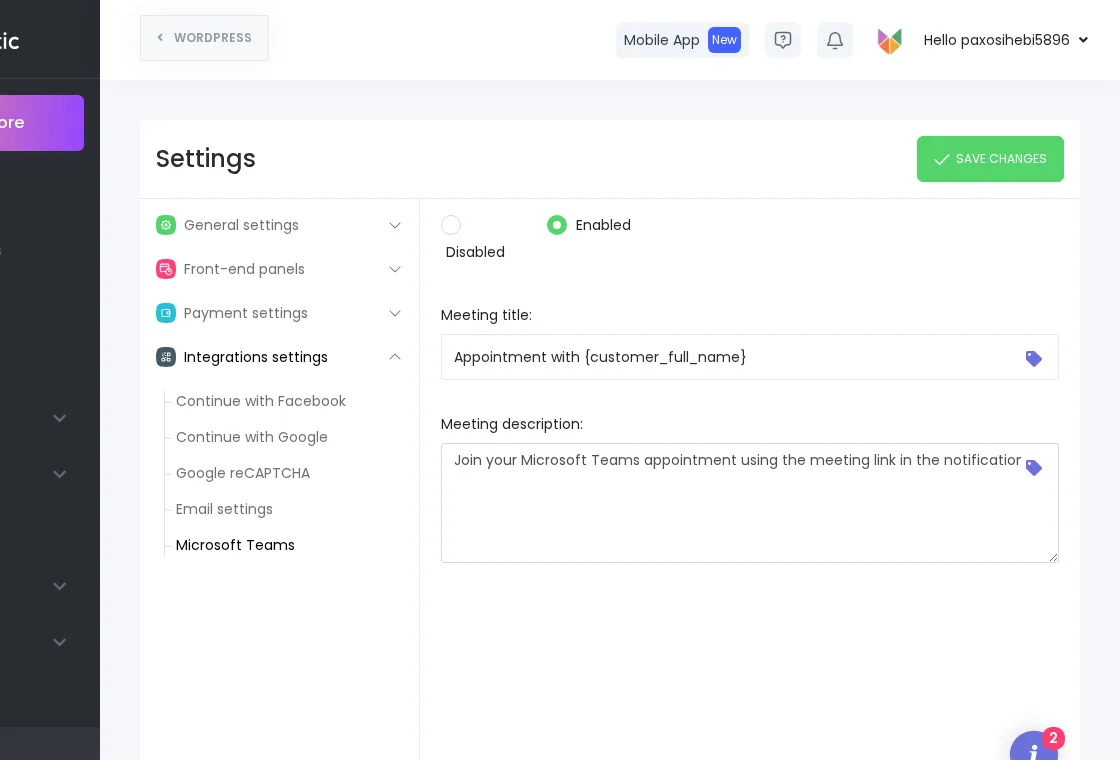Viewport: 1120px width, 760px height.
Task: Open the Mobile App button
Action: [x=682, y=40]
